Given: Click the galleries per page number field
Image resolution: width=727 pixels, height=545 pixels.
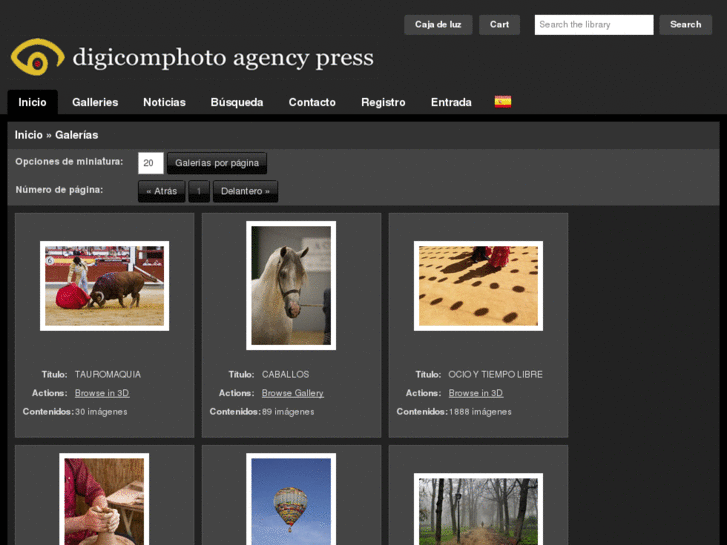Looking at the screenshot, I should point(151,163).
